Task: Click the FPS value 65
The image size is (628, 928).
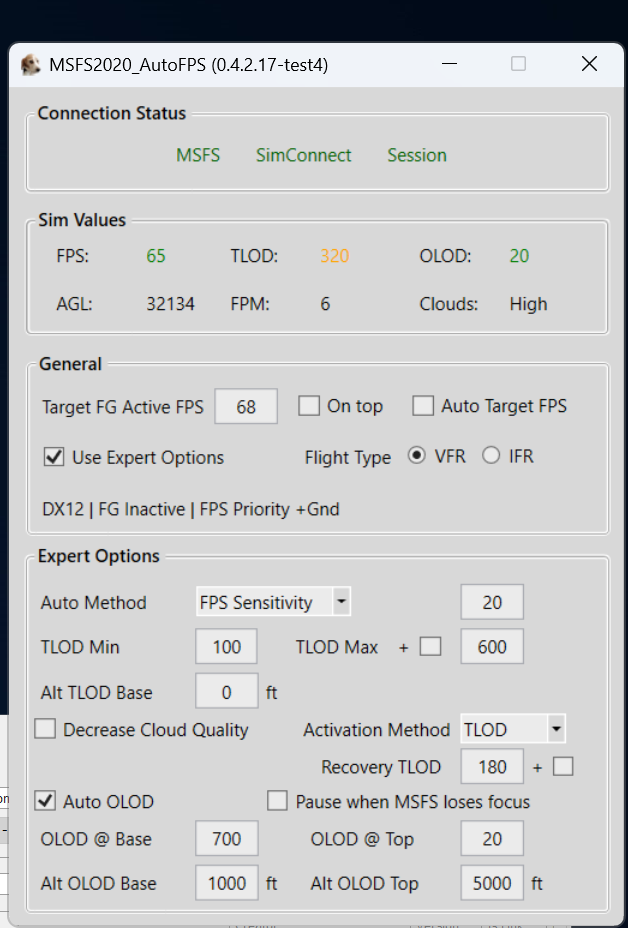Action: click(156, 256)
